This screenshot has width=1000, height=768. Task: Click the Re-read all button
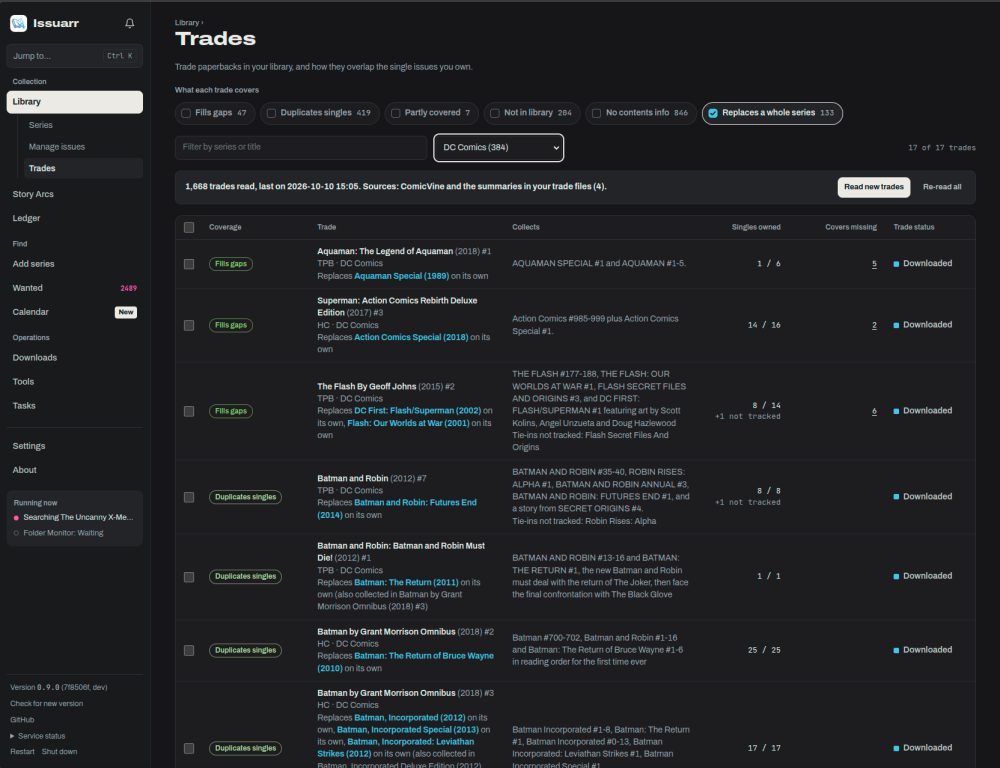[941, 188]
